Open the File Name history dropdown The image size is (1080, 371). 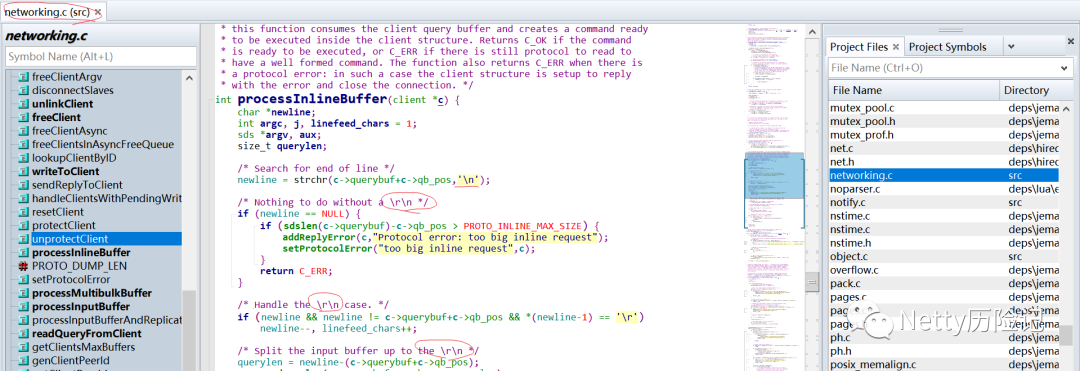(x=1065, y=68)
